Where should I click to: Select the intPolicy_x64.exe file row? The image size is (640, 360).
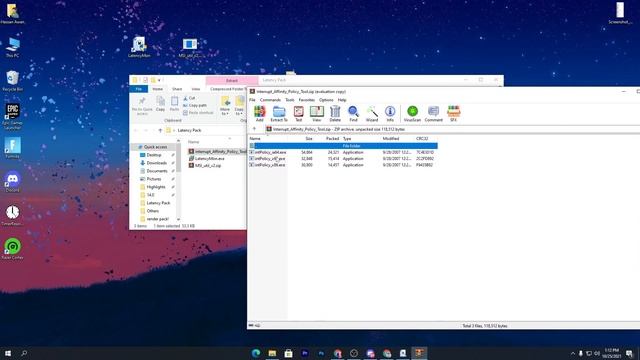[343, 158]
